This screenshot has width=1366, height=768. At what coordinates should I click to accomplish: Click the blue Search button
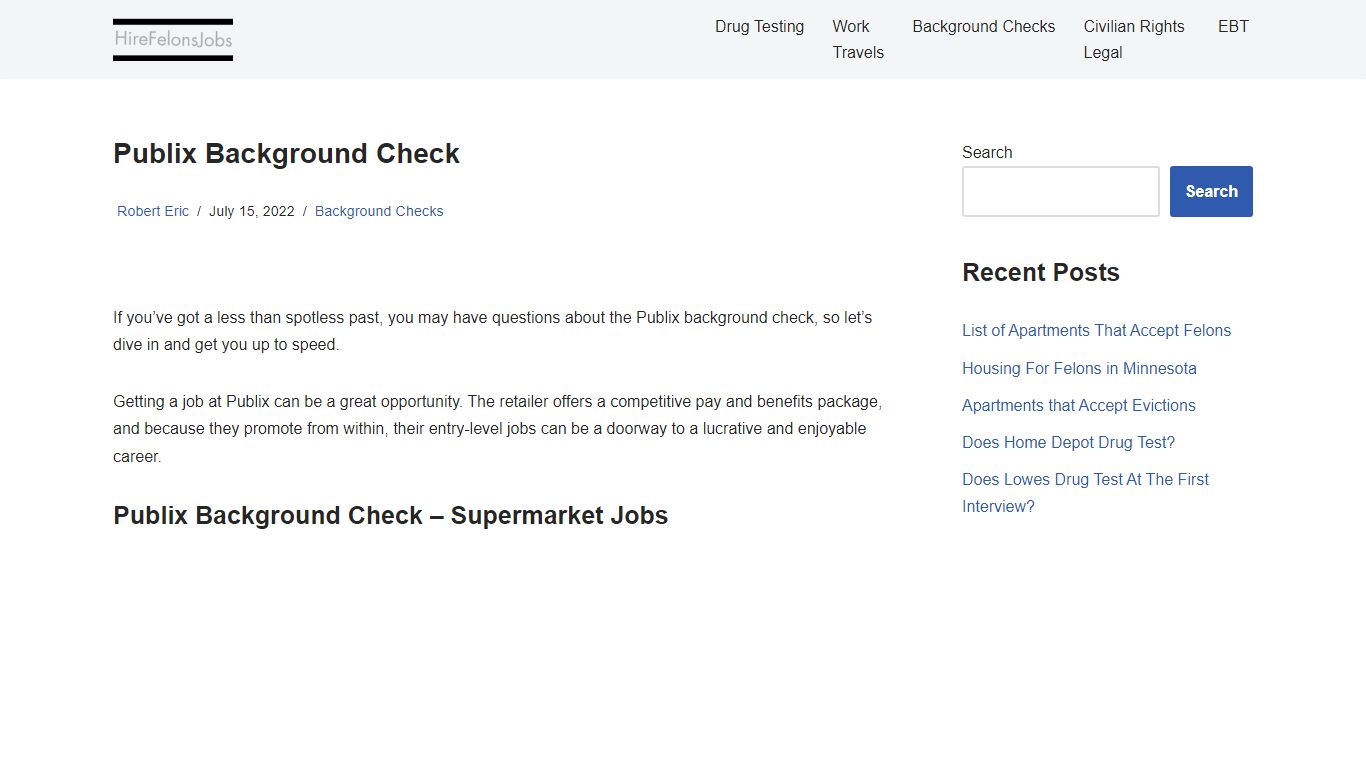1211,191
